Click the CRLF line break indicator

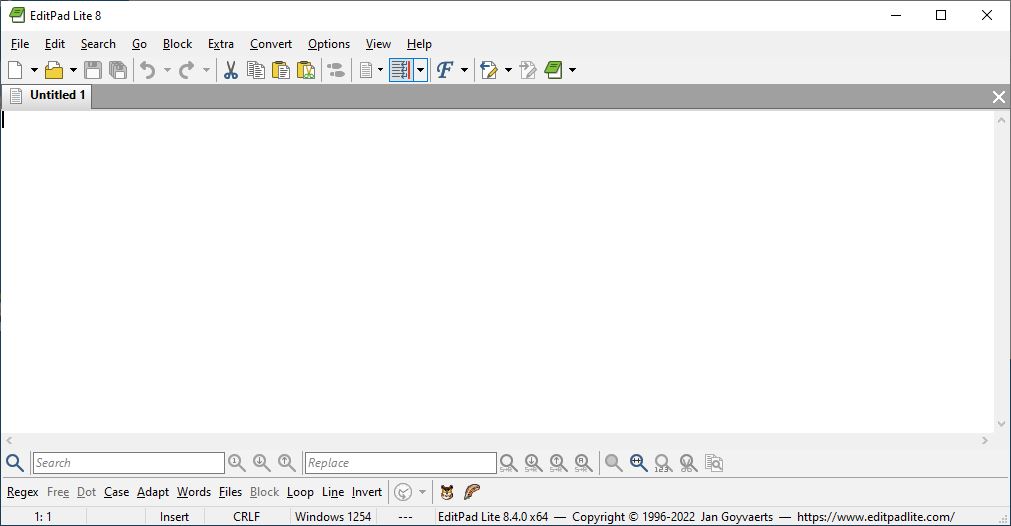246,517
